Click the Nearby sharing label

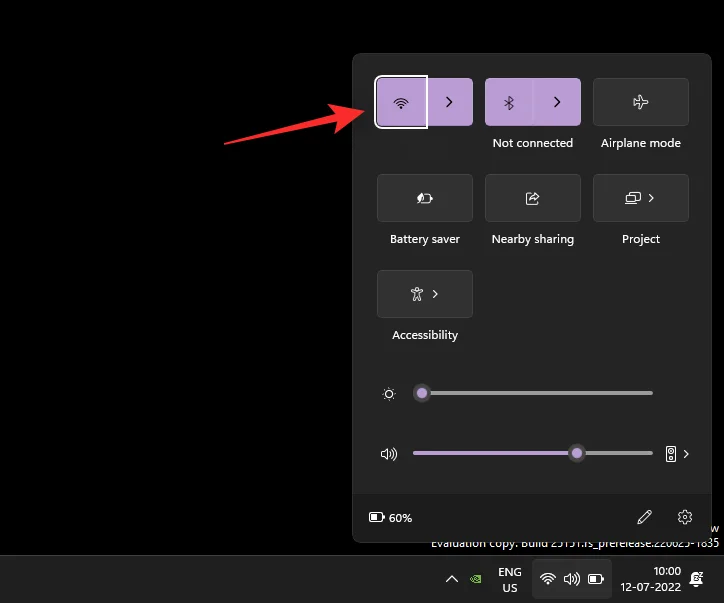(x=533, y=239)
